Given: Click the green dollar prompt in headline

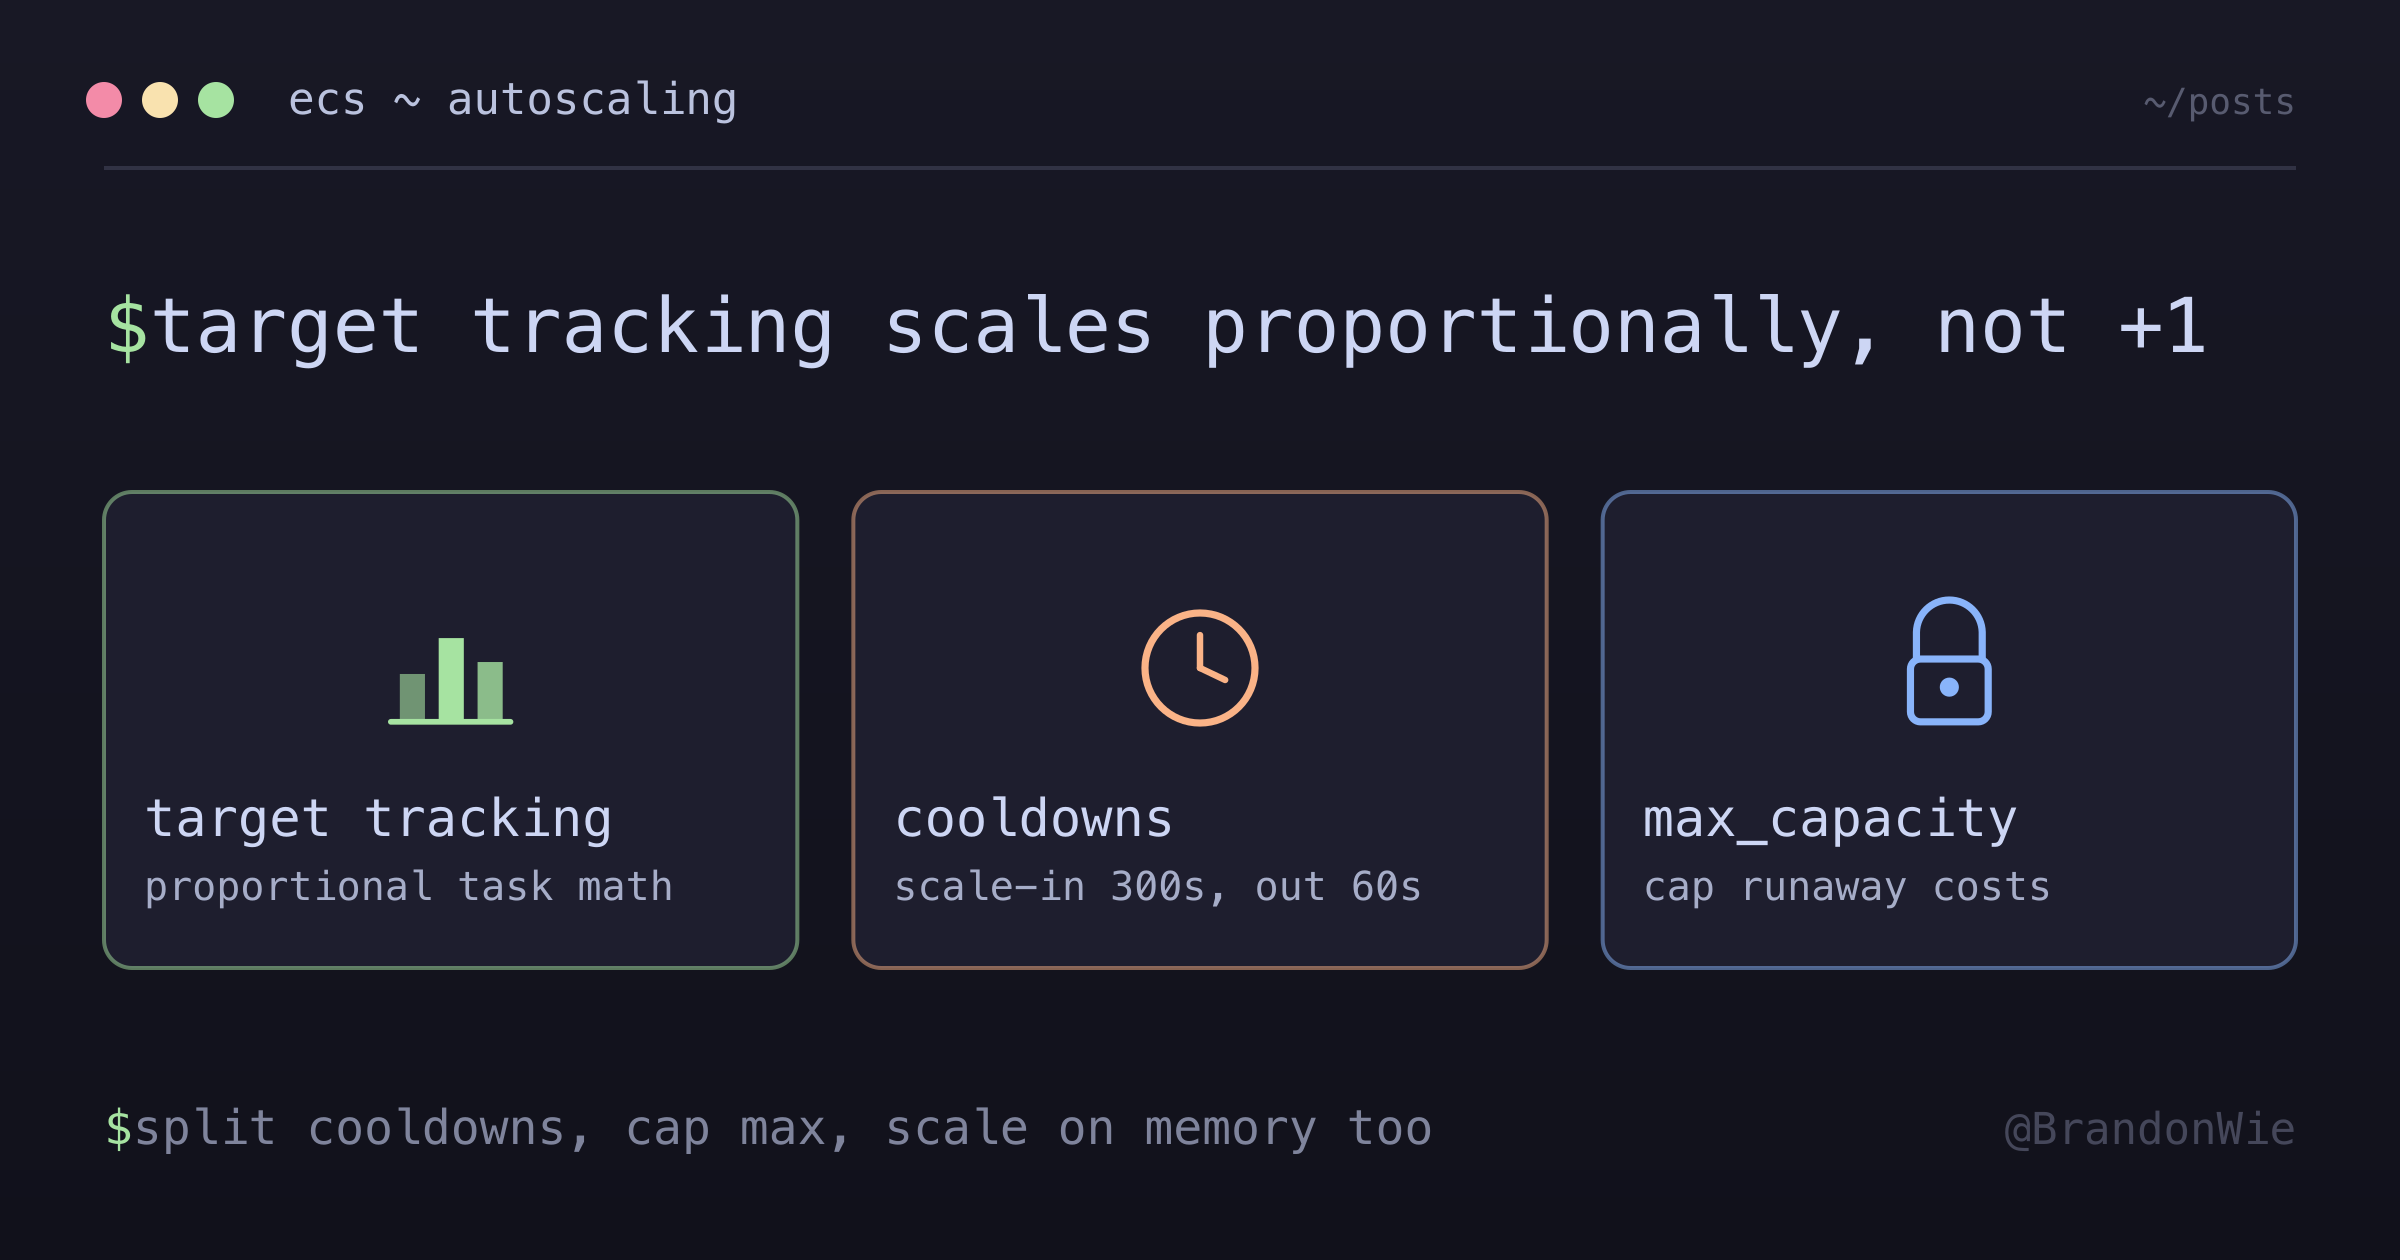Looking at the screenshot, I should coord(128,327).
